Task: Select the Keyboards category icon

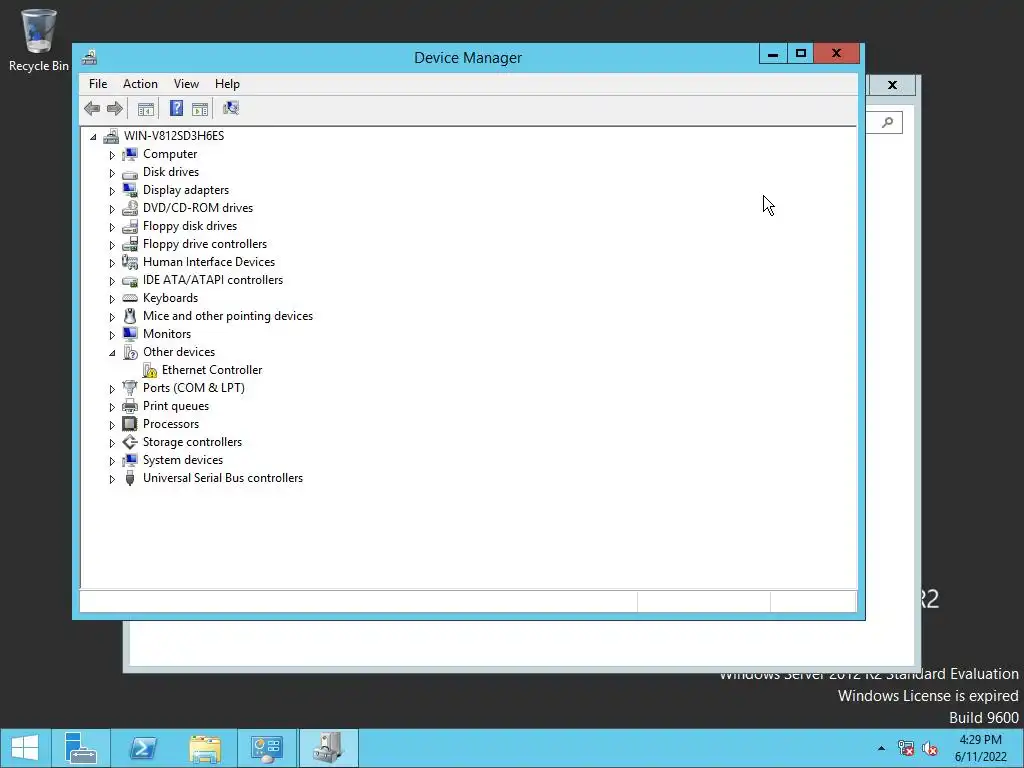Action: [130, 298]
